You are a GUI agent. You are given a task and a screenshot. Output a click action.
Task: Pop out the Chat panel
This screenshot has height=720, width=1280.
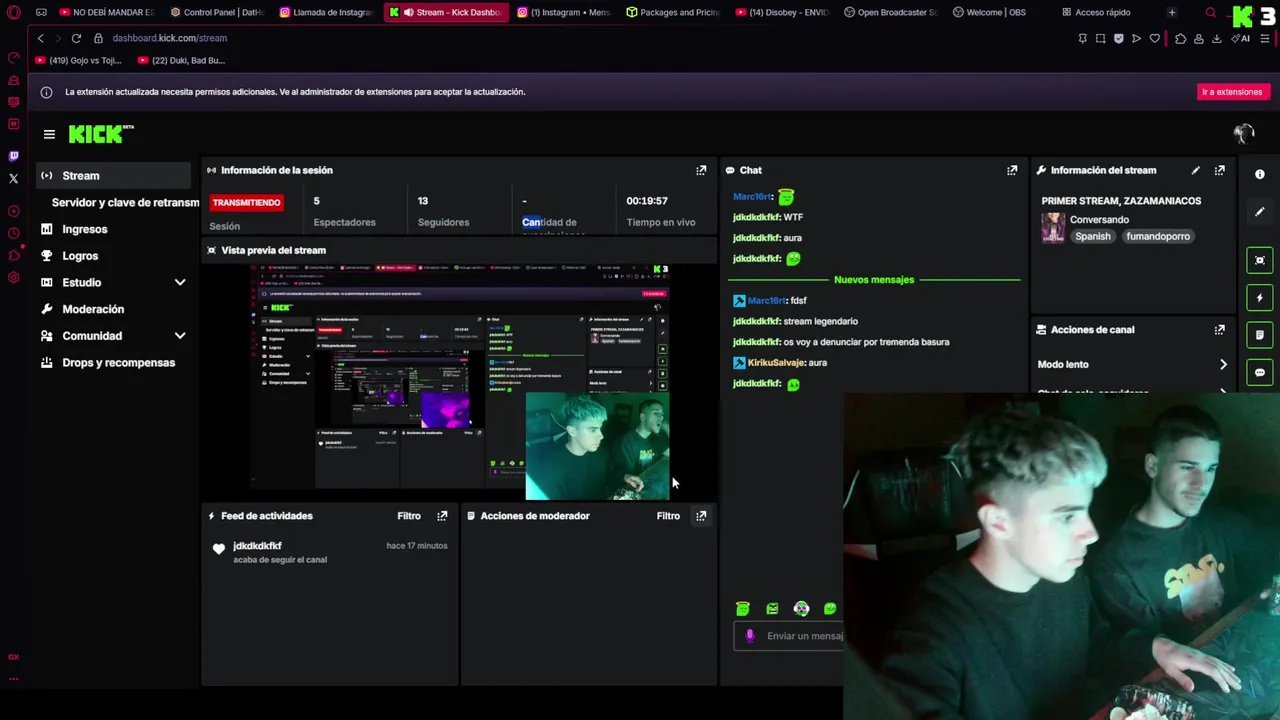coord(1012,170)
